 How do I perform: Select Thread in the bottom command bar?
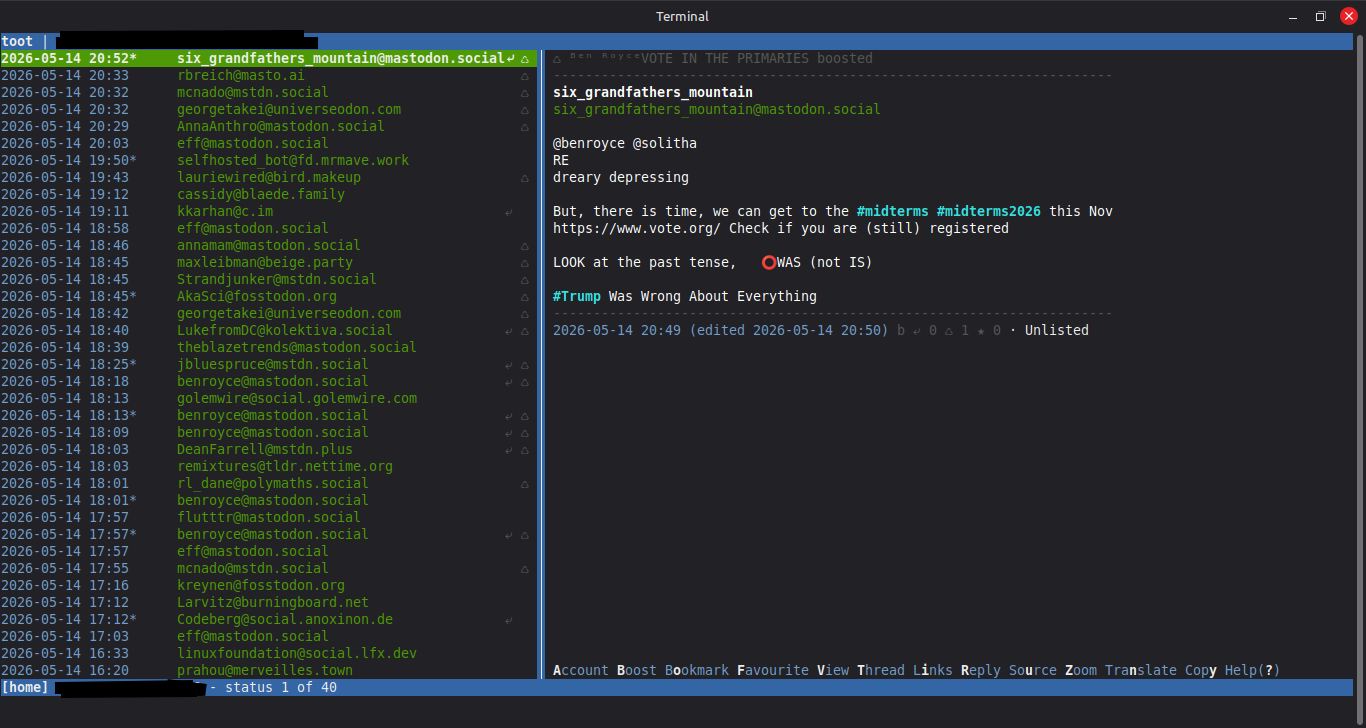tap(881, 670)
